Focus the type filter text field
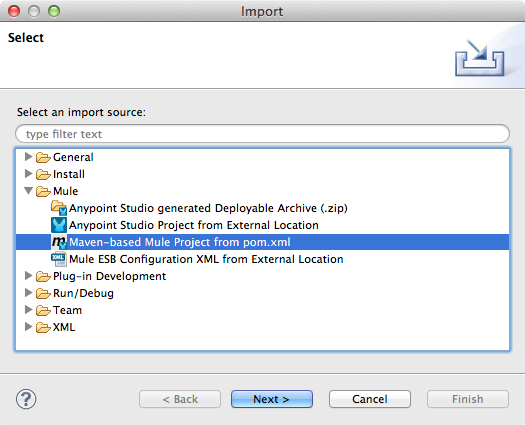This screenshot has height=425, width=525. [x=262, y=134]
